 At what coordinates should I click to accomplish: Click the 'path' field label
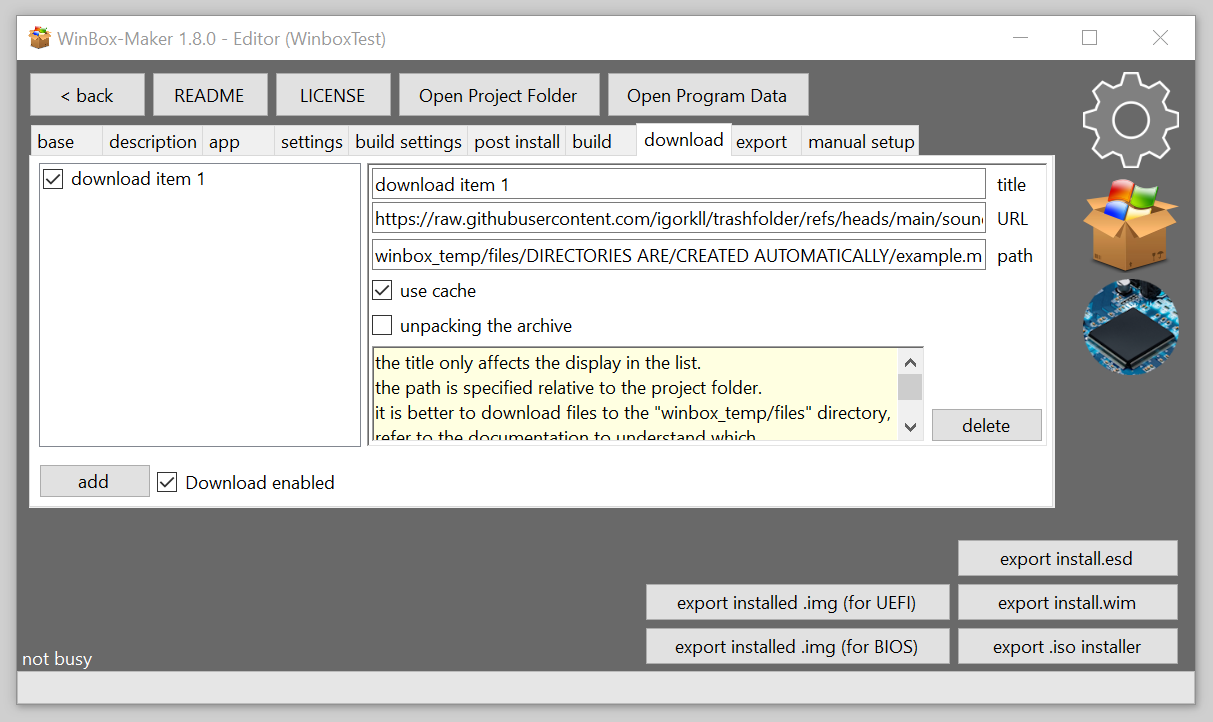(x=1014, y=256)
